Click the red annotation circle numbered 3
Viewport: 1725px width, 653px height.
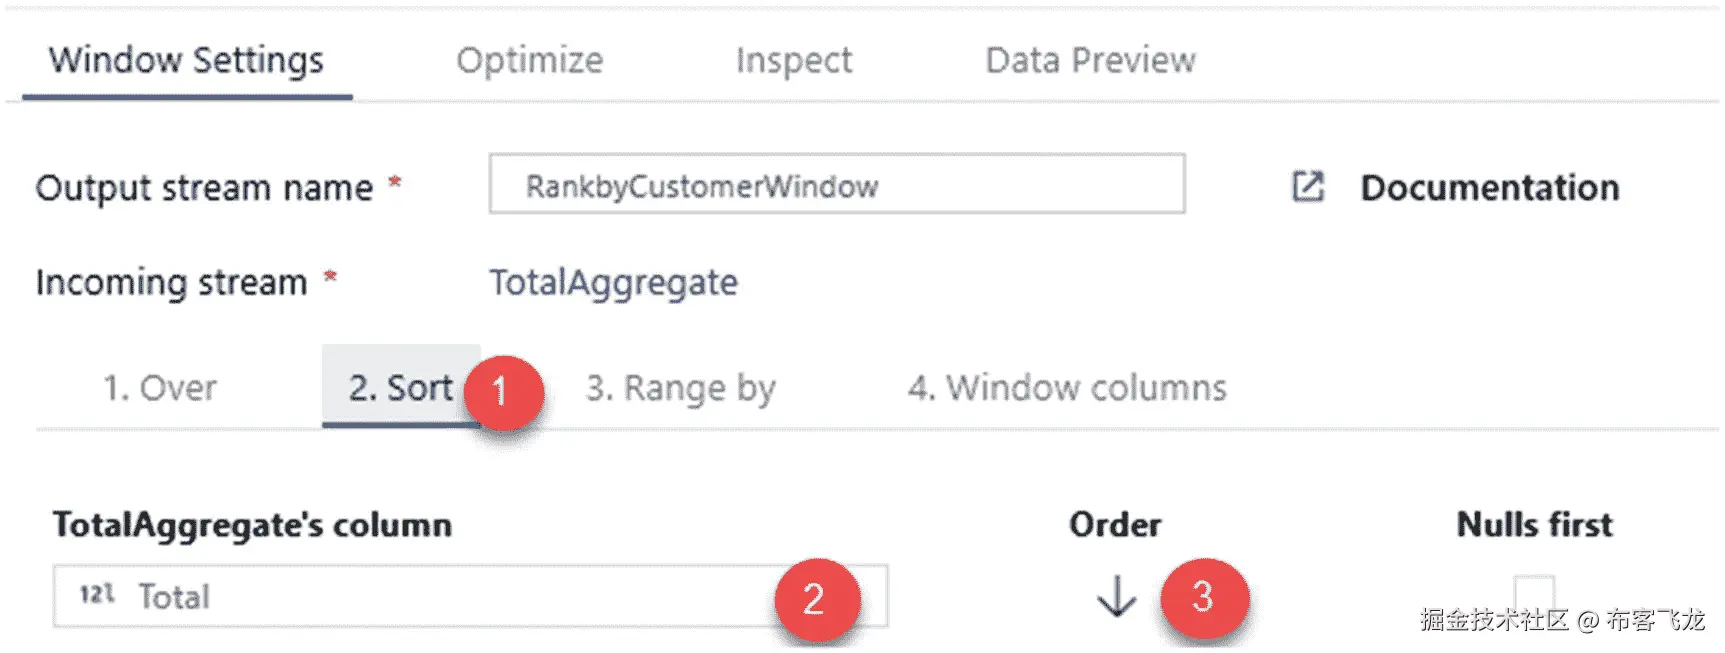[x=1203, y=597]
